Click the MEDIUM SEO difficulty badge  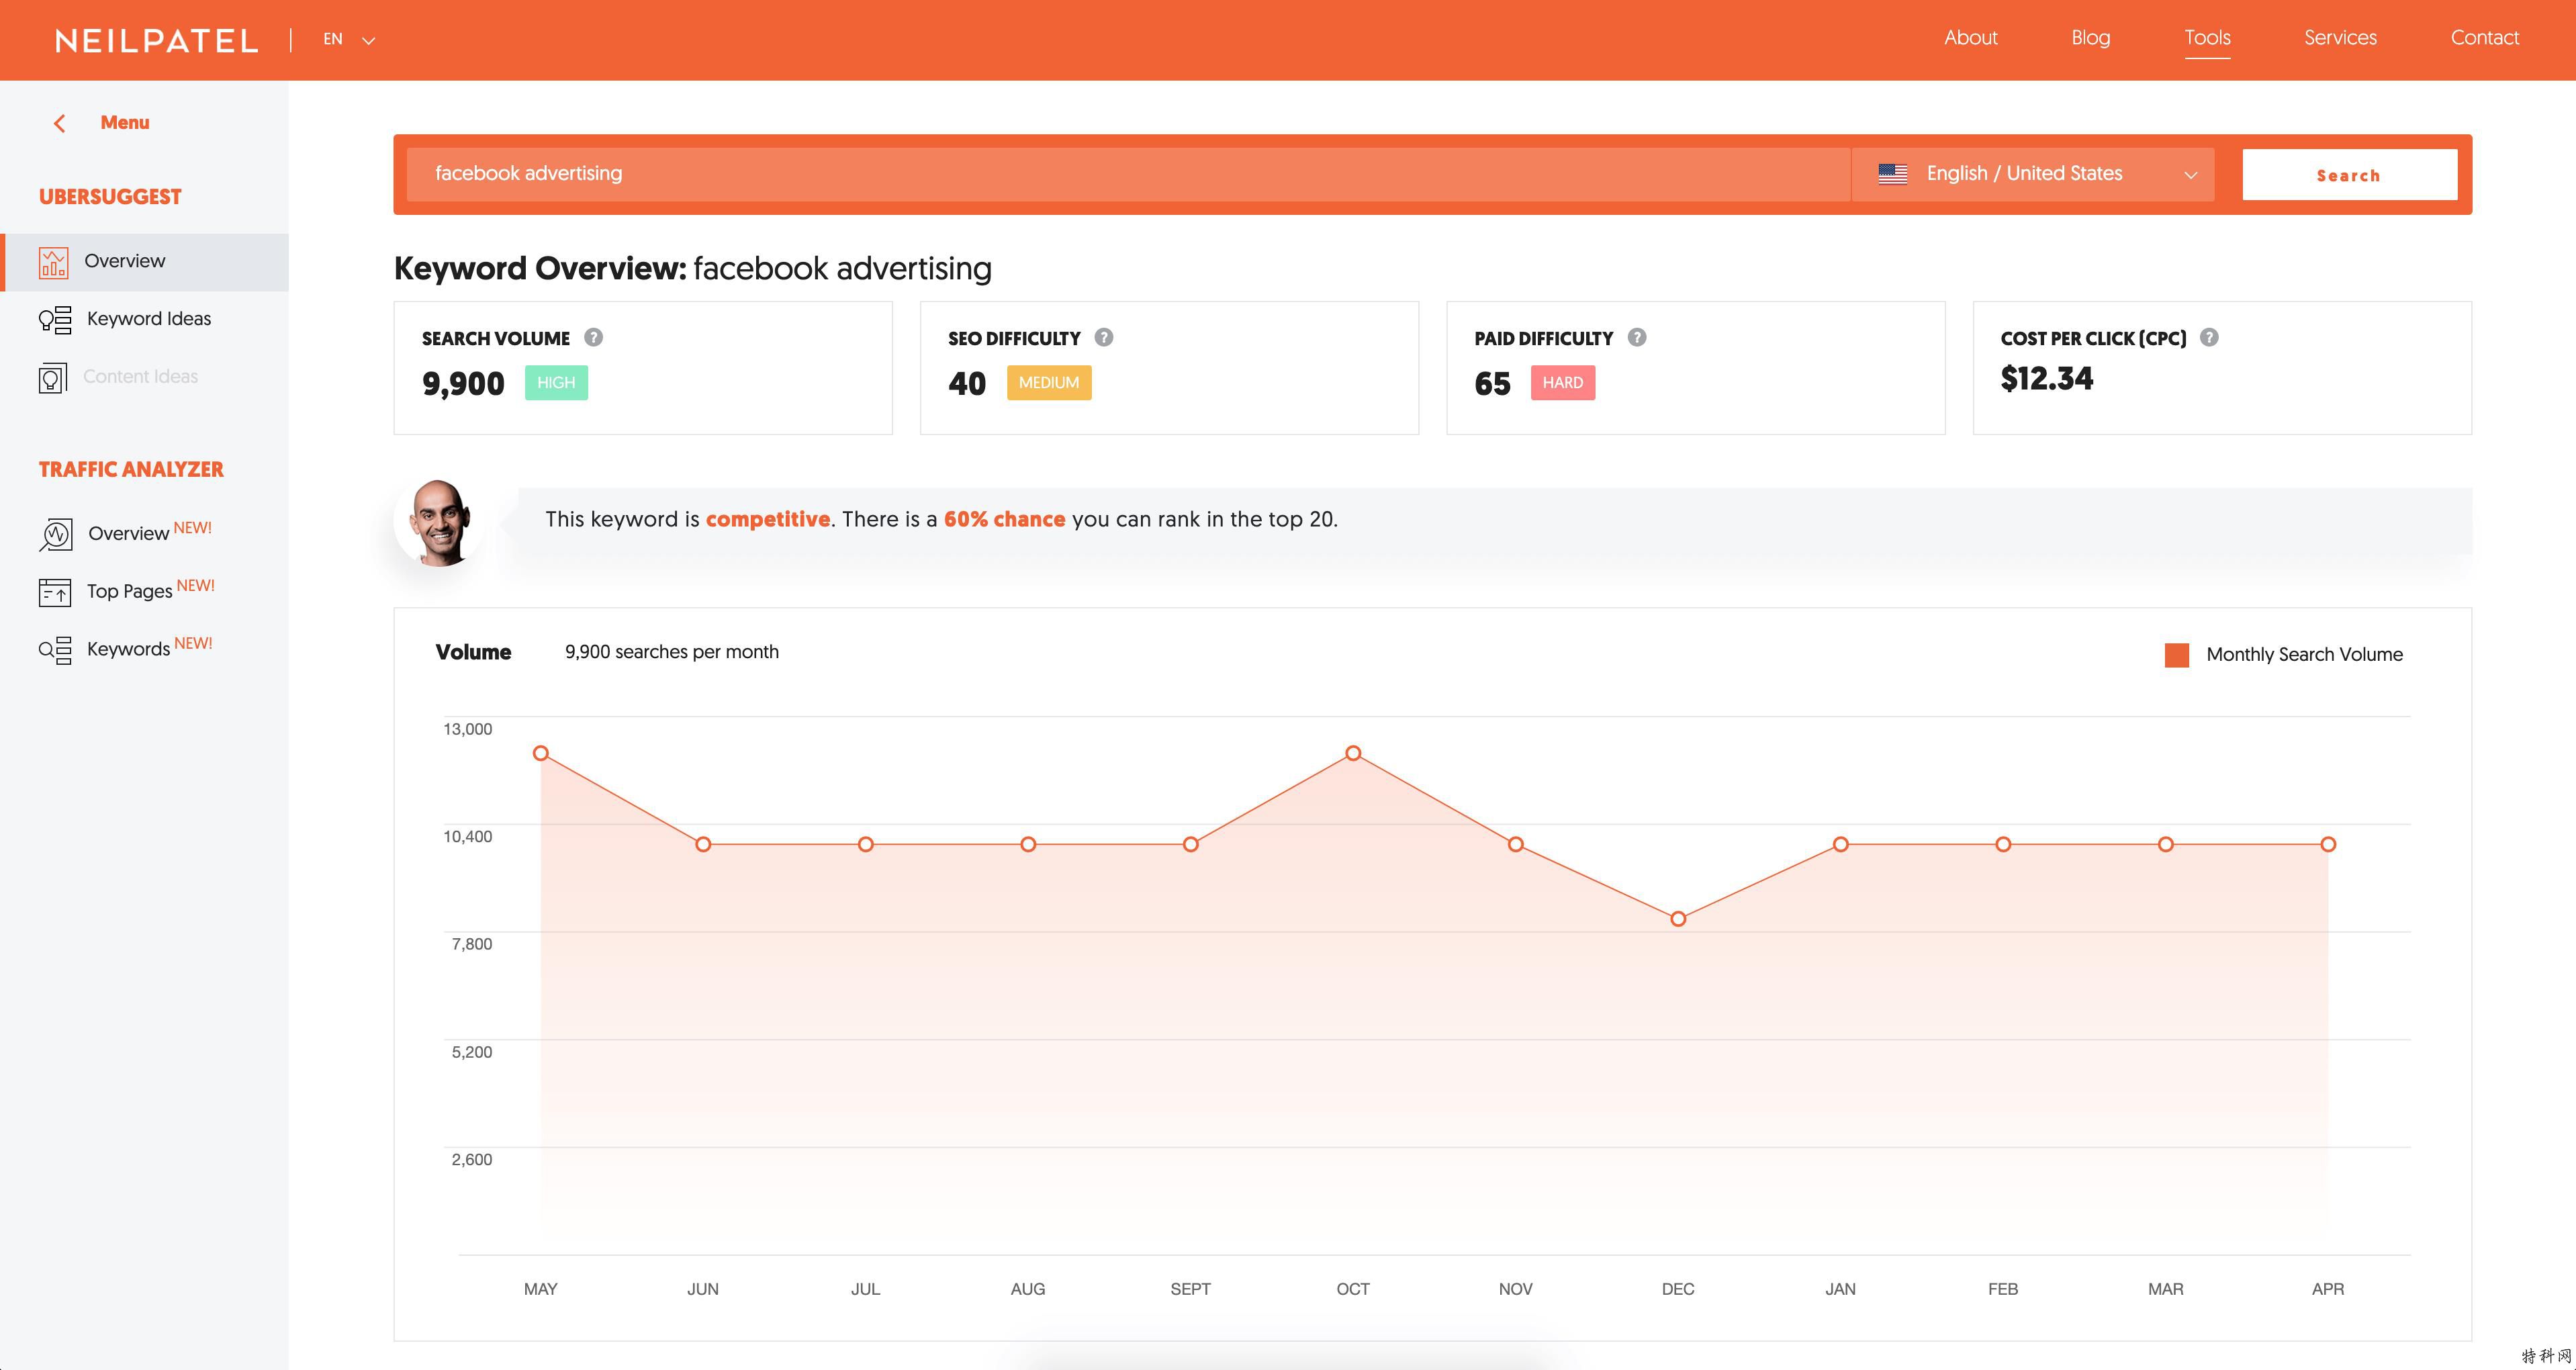(1049, 383)
